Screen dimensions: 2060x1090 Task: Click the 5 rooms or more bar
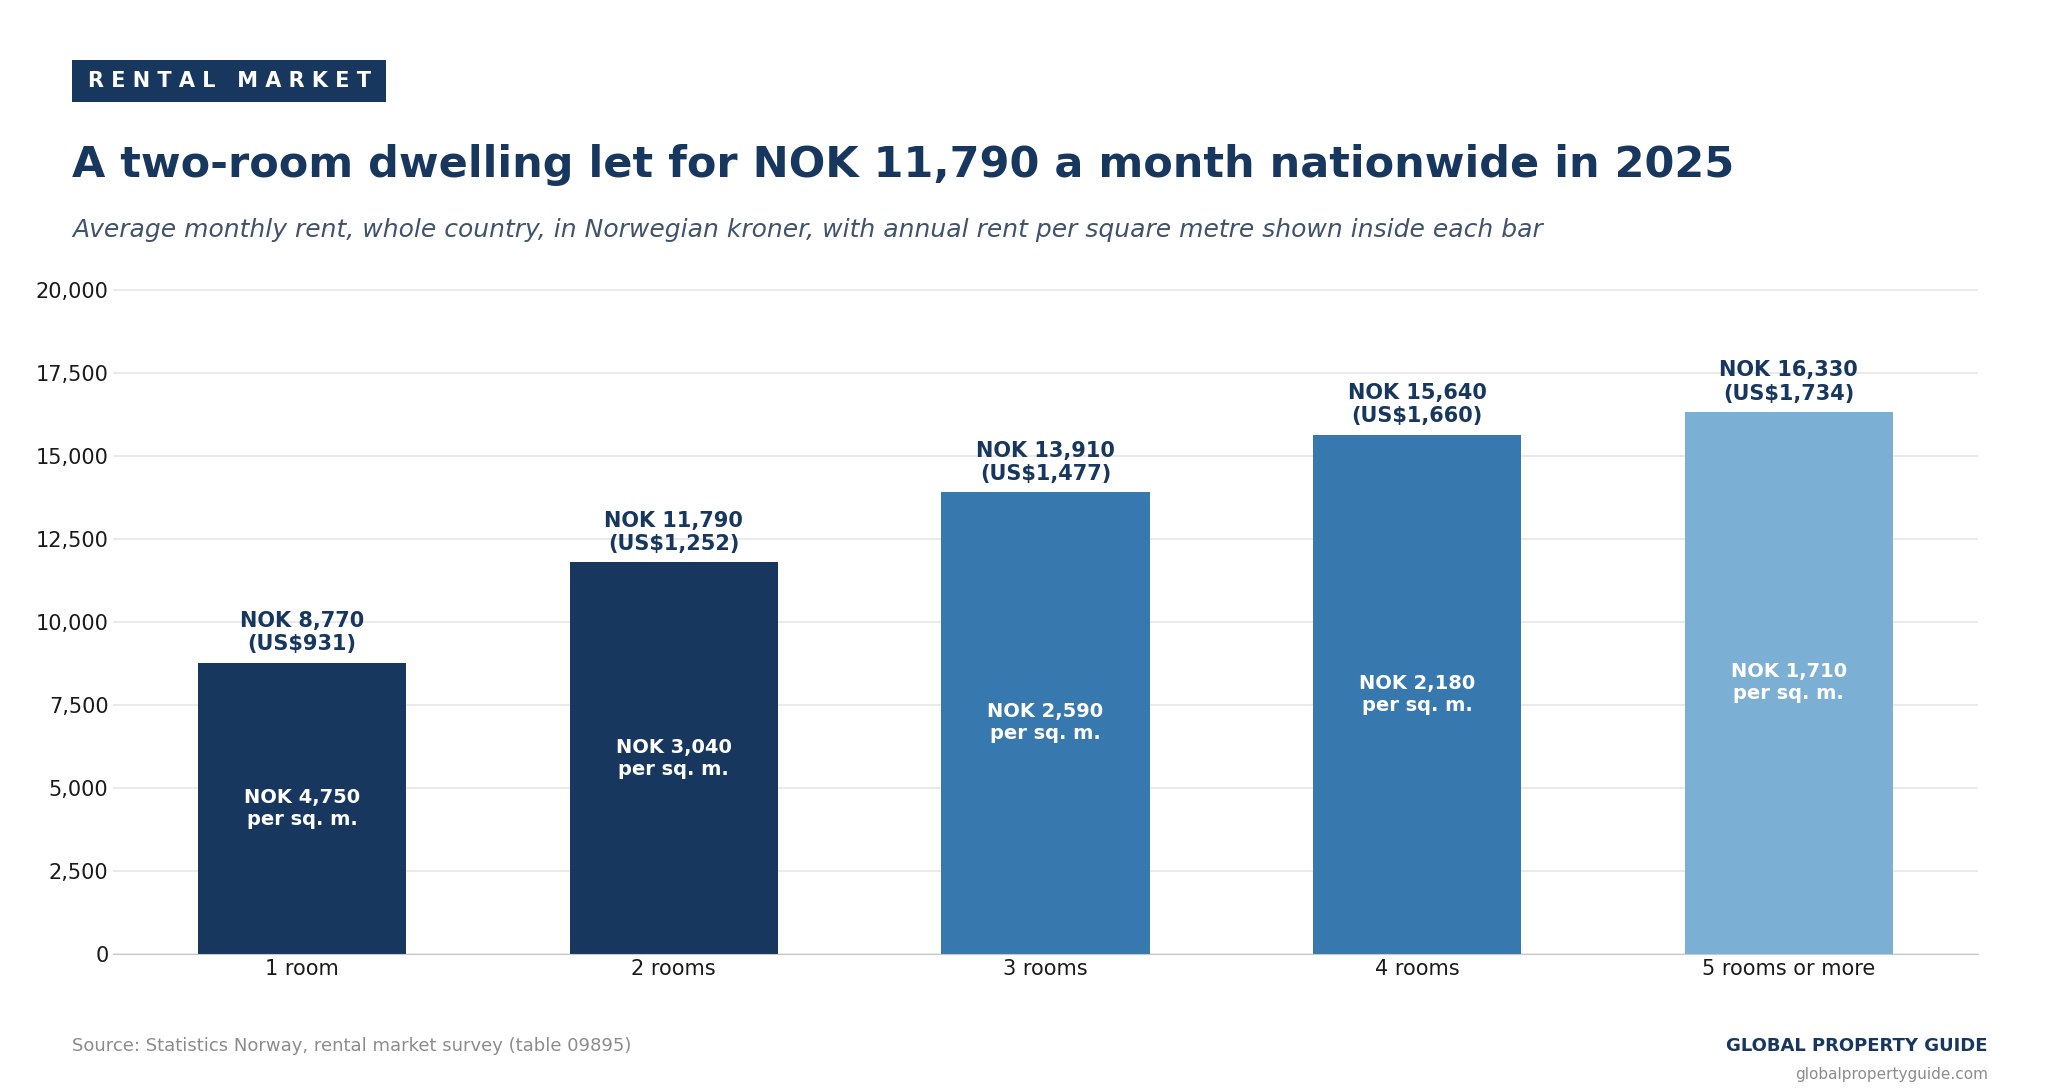(1789, 683)
